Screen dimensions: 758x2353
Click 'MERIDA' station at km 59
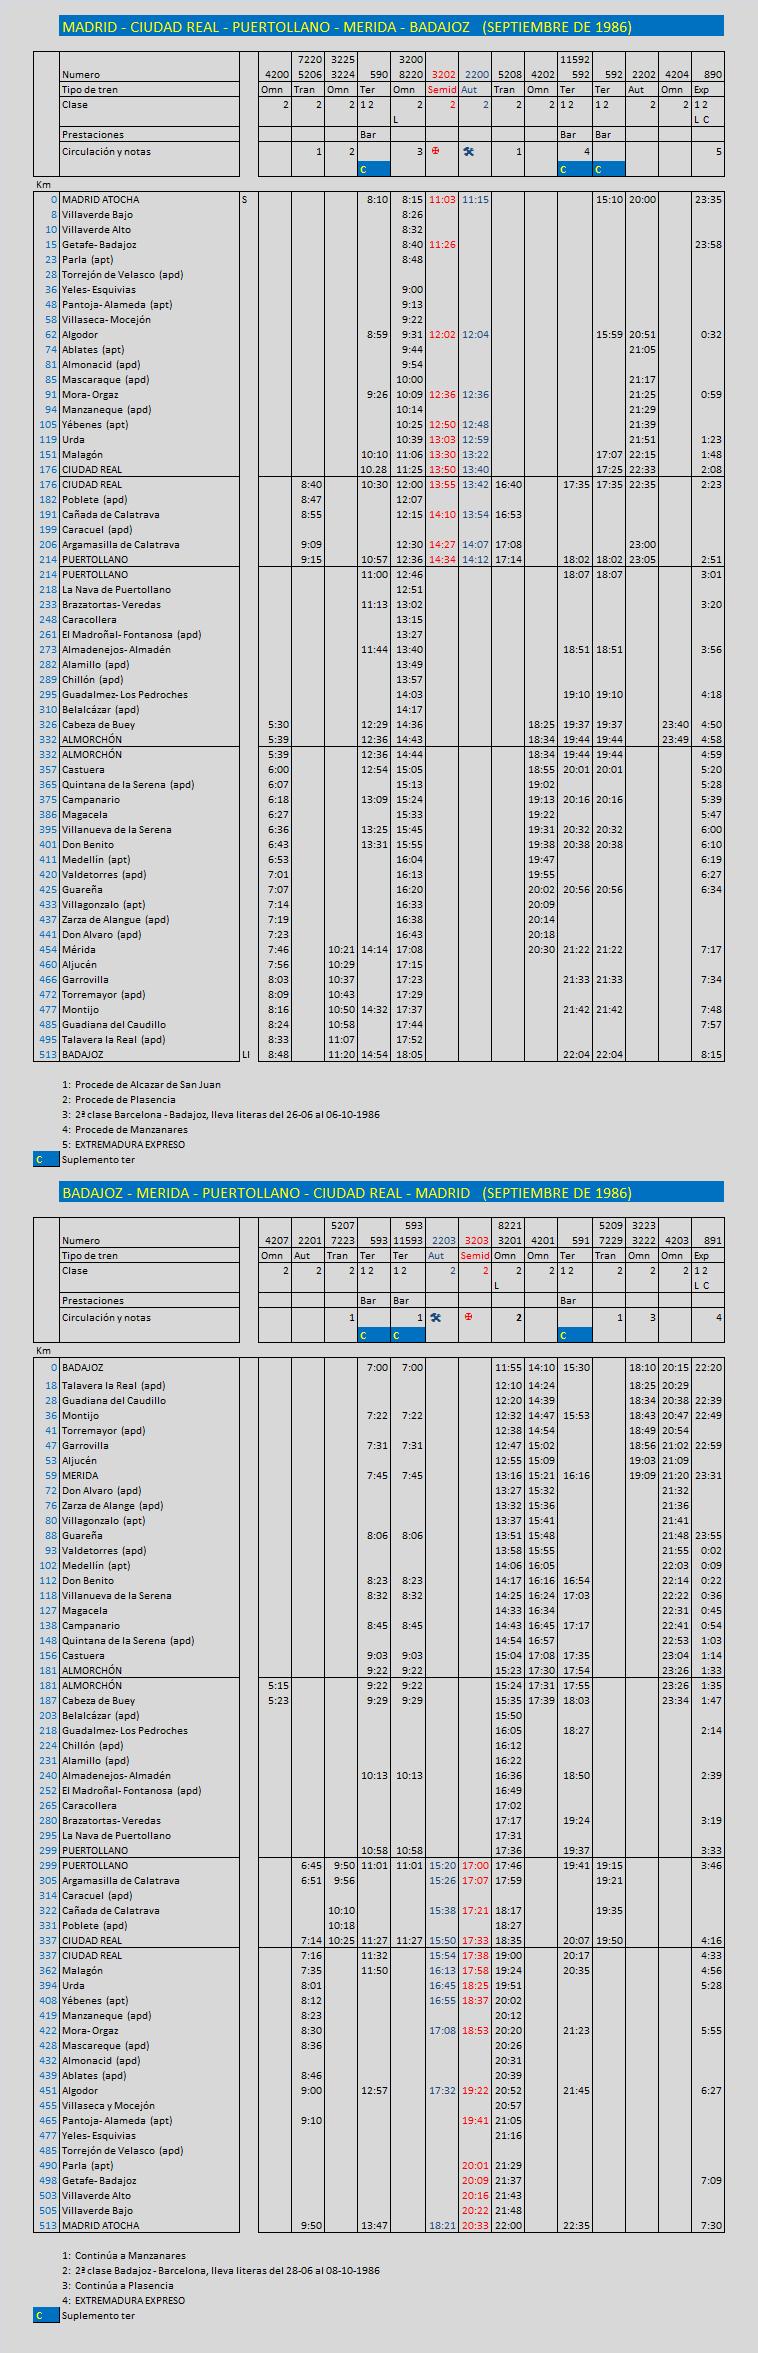tap(80, 1475)
